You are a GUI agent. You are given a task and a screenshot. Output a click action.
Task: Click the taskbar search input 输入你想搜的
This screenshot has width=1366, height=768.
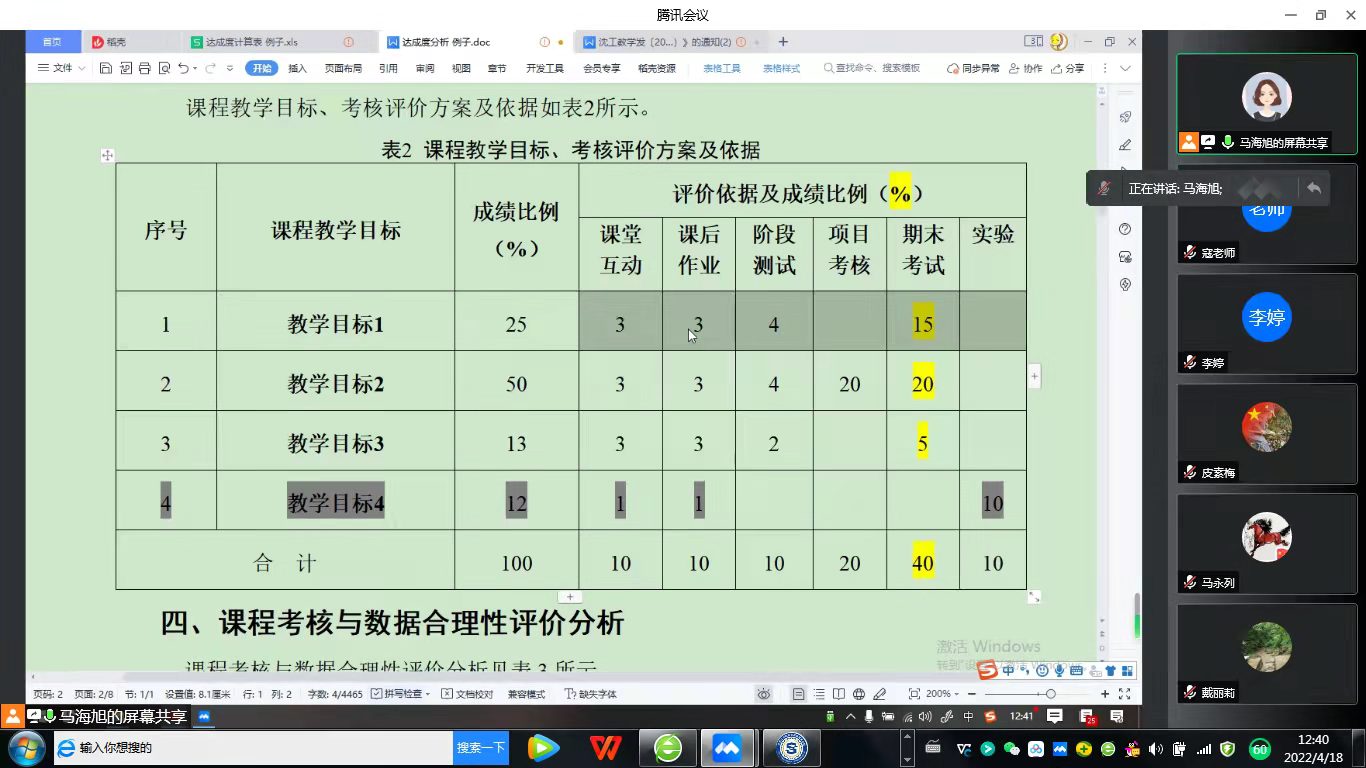click(x=253, y=748)
